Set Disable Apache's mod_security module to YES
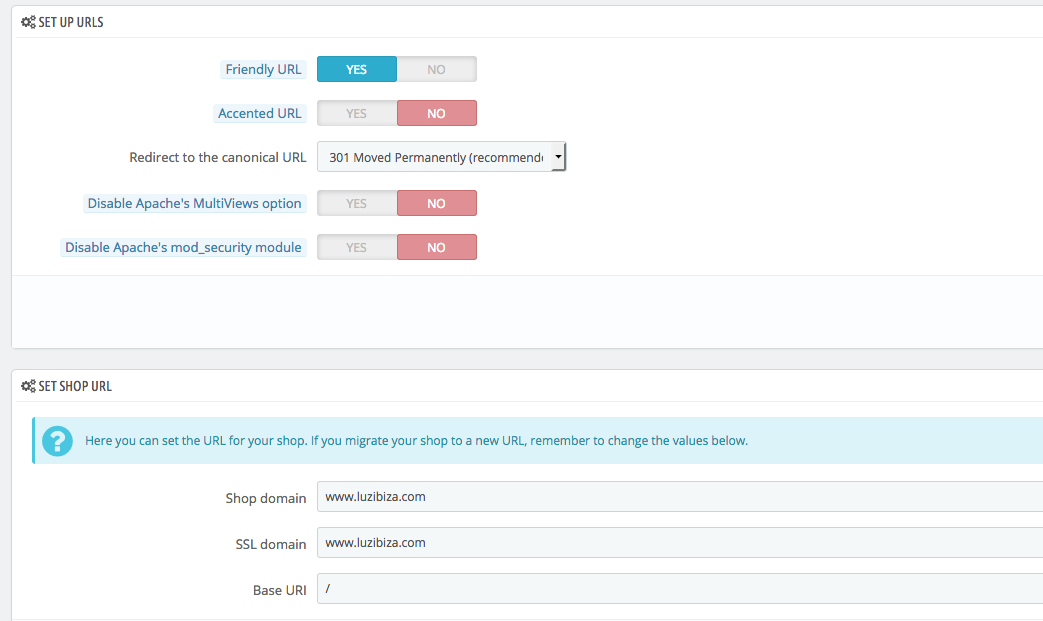This screenshot has height=621, width=1043. [x=356, y=247]
